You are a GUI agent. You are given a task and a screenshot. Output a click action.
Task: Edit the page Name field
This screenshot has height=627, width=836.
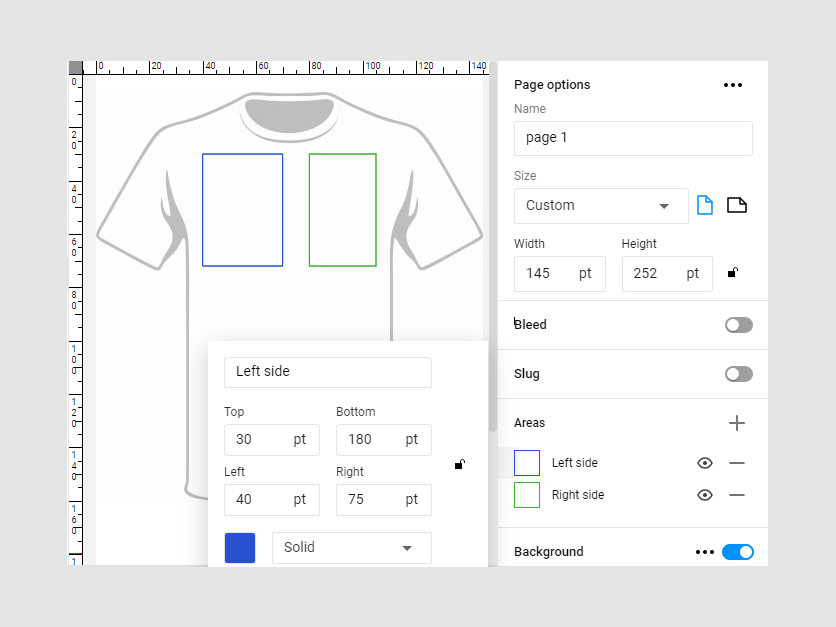tap(633, 138)
